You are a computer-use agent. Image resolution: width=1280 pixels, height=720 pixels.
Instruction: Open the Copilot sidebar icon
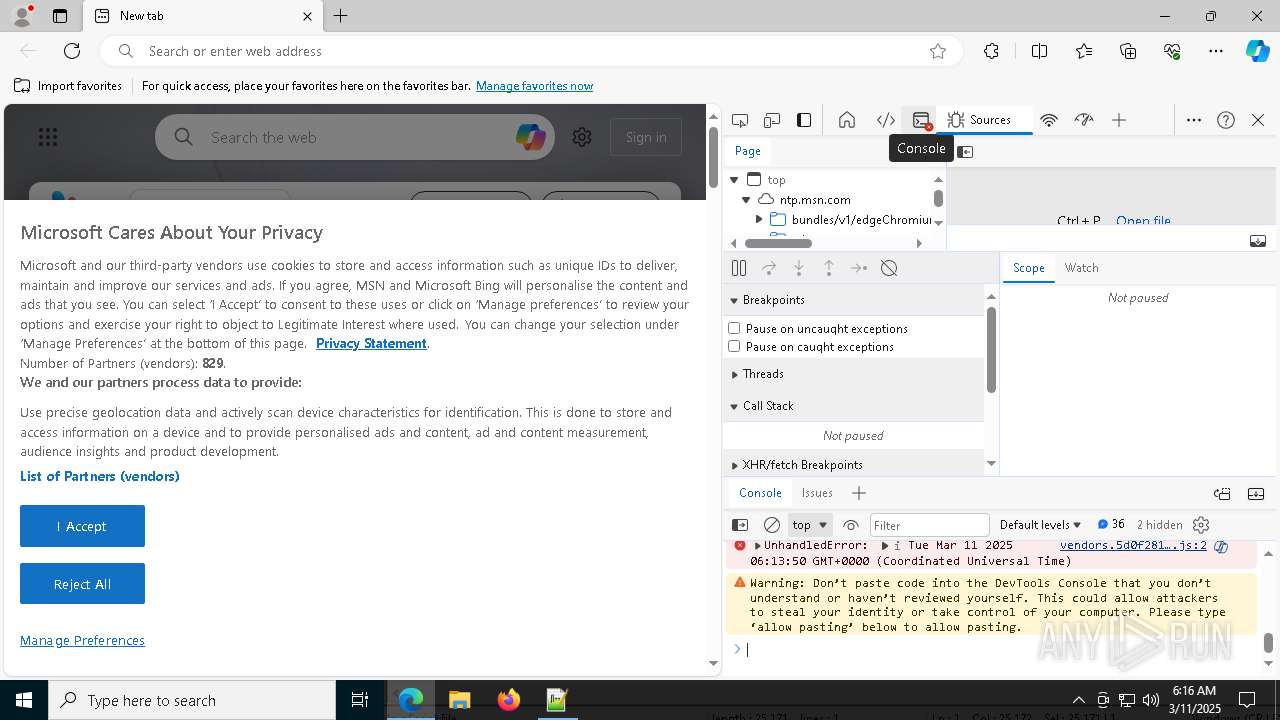click(1257, 51)
